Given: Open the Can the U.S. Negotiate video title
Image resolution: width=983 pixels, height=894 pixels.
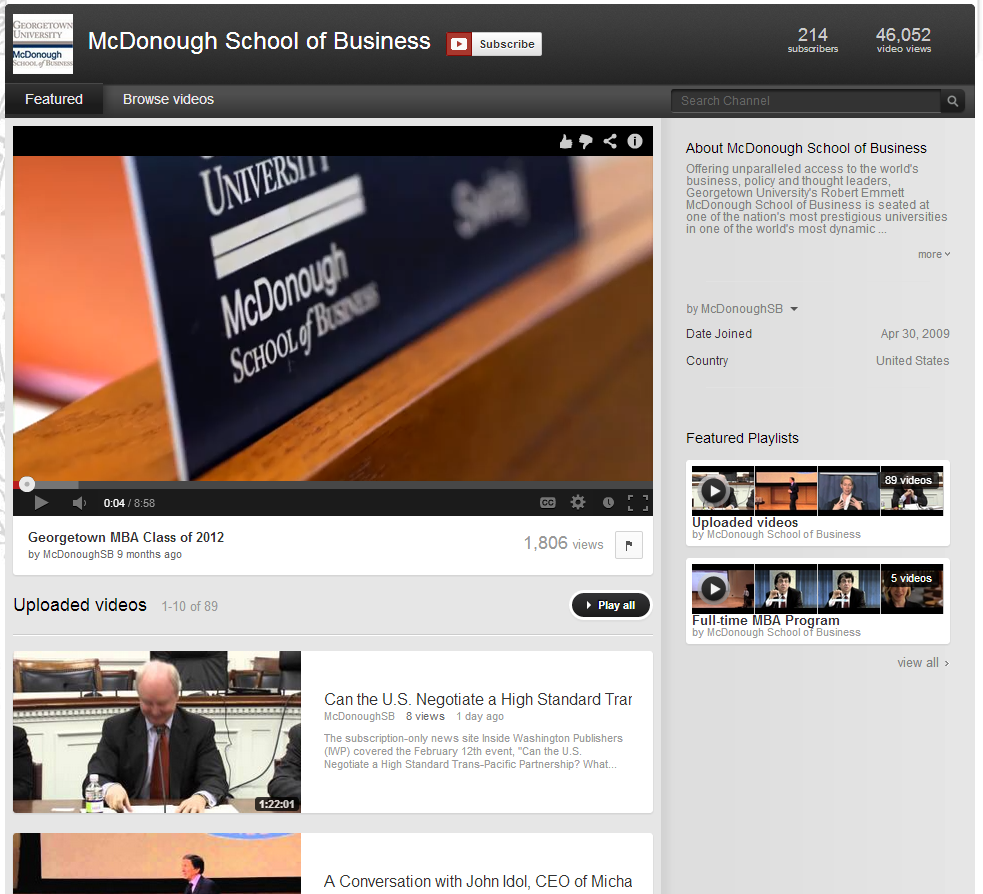Looking at the screenshot, I should [478, 699].
